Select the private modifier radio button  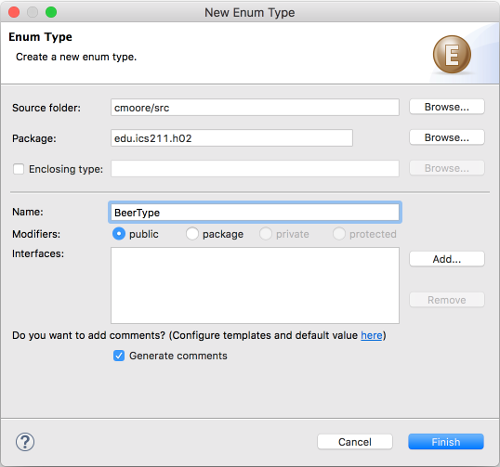266,234
